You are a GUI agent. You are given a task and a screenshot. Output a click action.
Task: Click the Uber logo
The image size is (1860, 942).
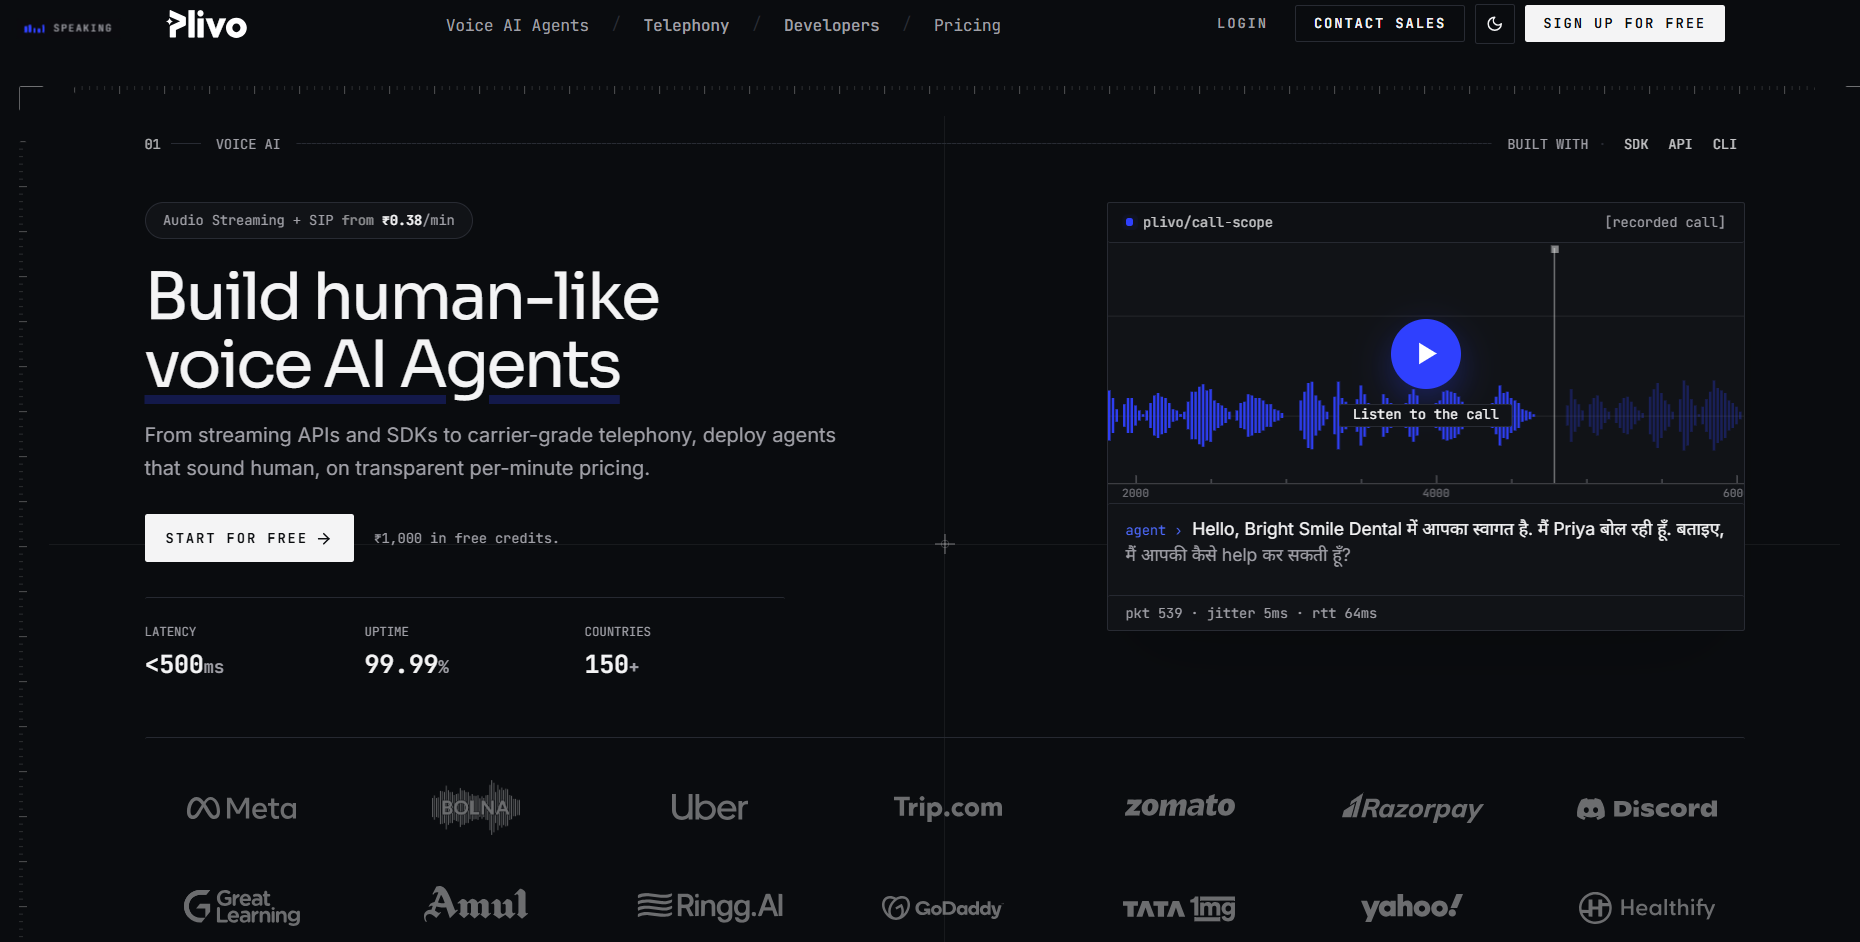(x=709, y=807)
